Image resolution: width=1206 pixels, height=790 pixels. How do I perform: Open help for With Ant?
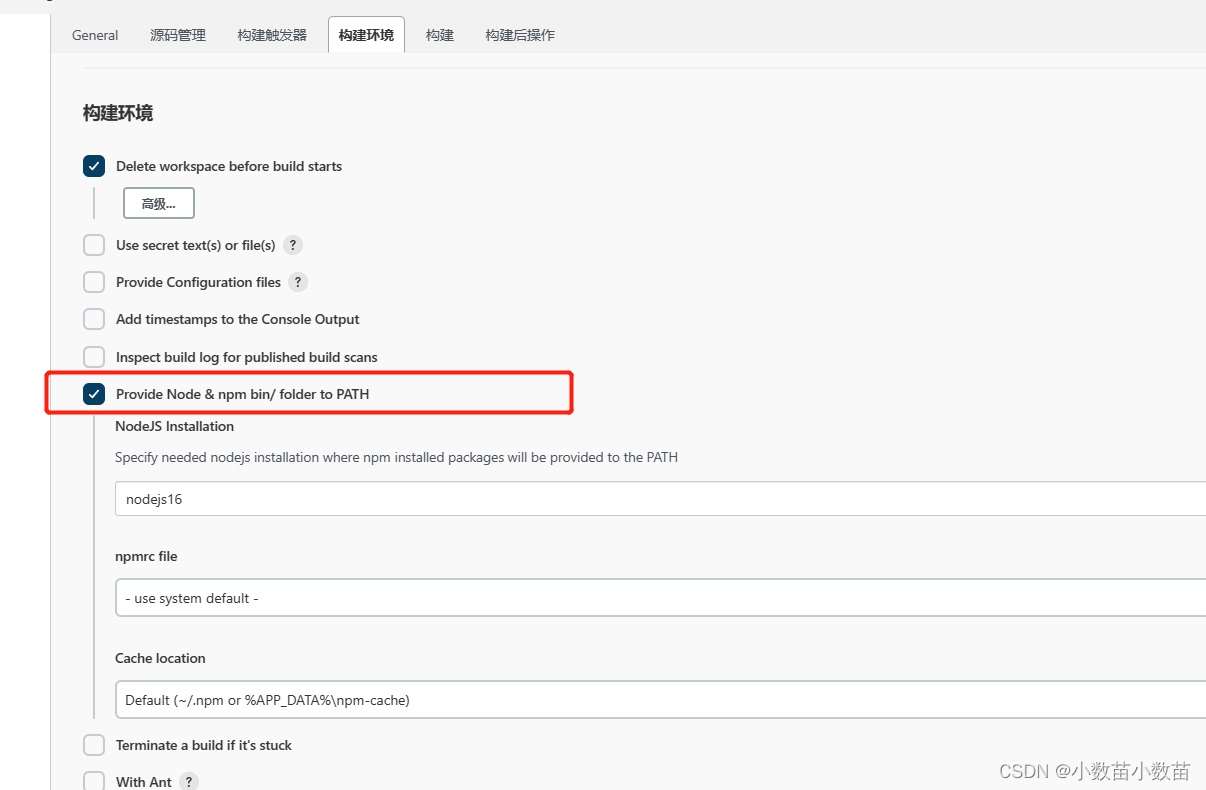coord(189,781)
